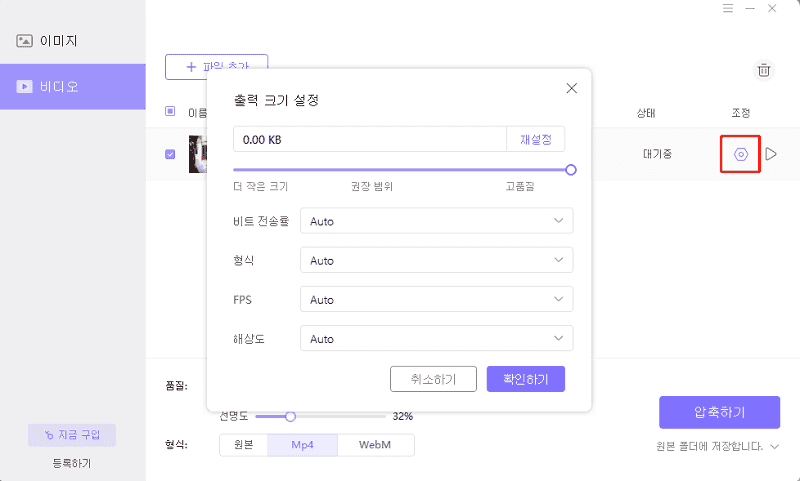The image size is (800, 481).
Task: Select WebM output format
Action: [x=375, y=445]
